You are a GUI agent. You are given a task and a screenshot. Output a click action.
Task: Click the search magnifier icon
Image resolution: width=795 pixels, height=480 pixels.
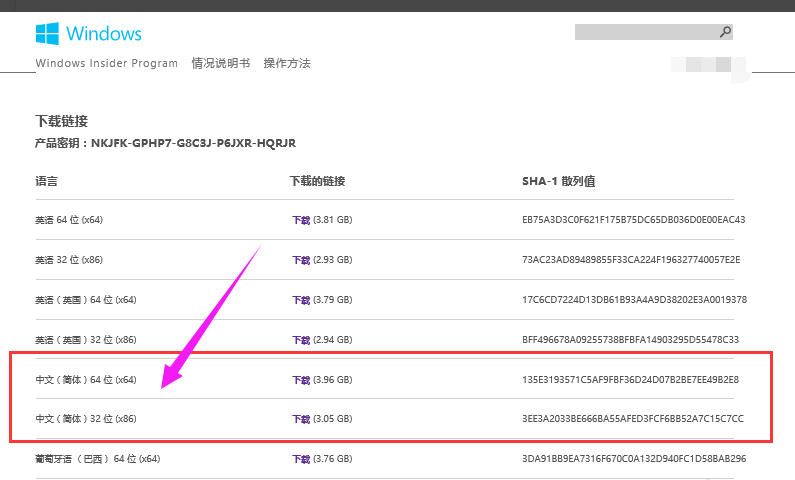coord(726,32)
